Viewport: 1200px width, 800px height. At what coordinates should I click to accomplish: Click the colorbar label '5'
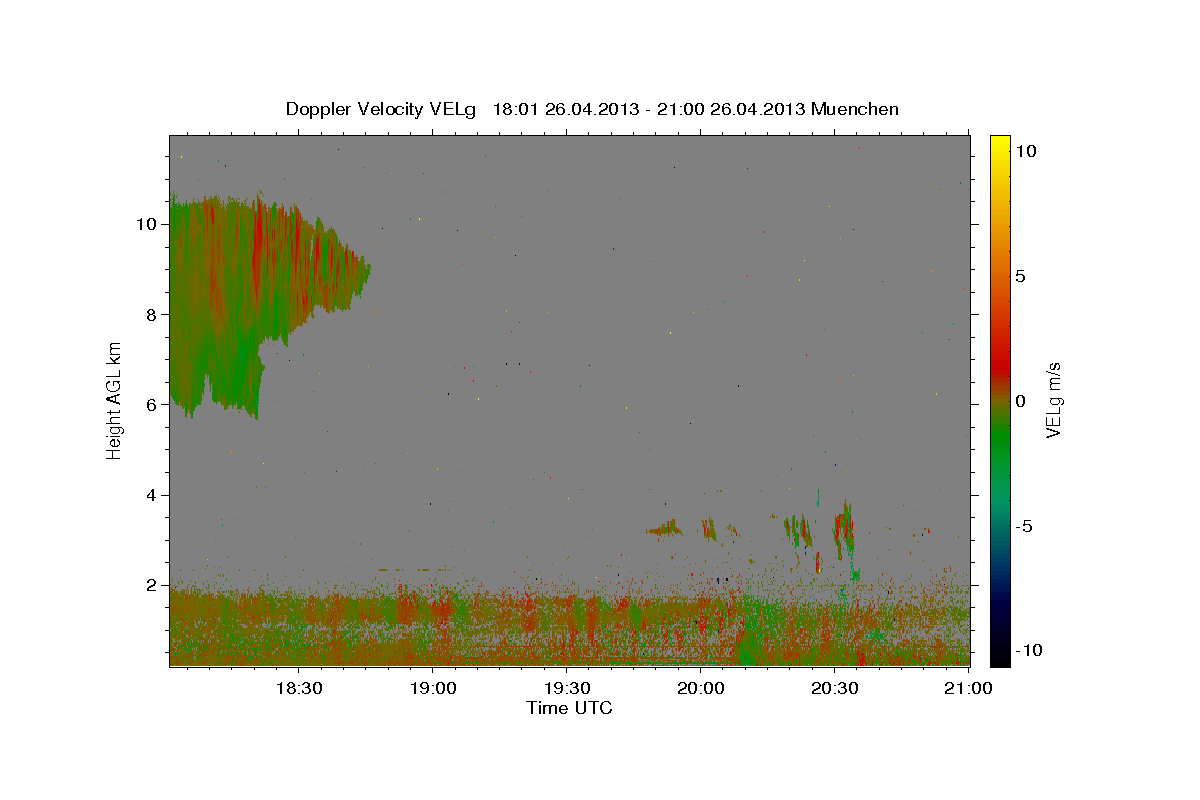[x=1021, y=276]
